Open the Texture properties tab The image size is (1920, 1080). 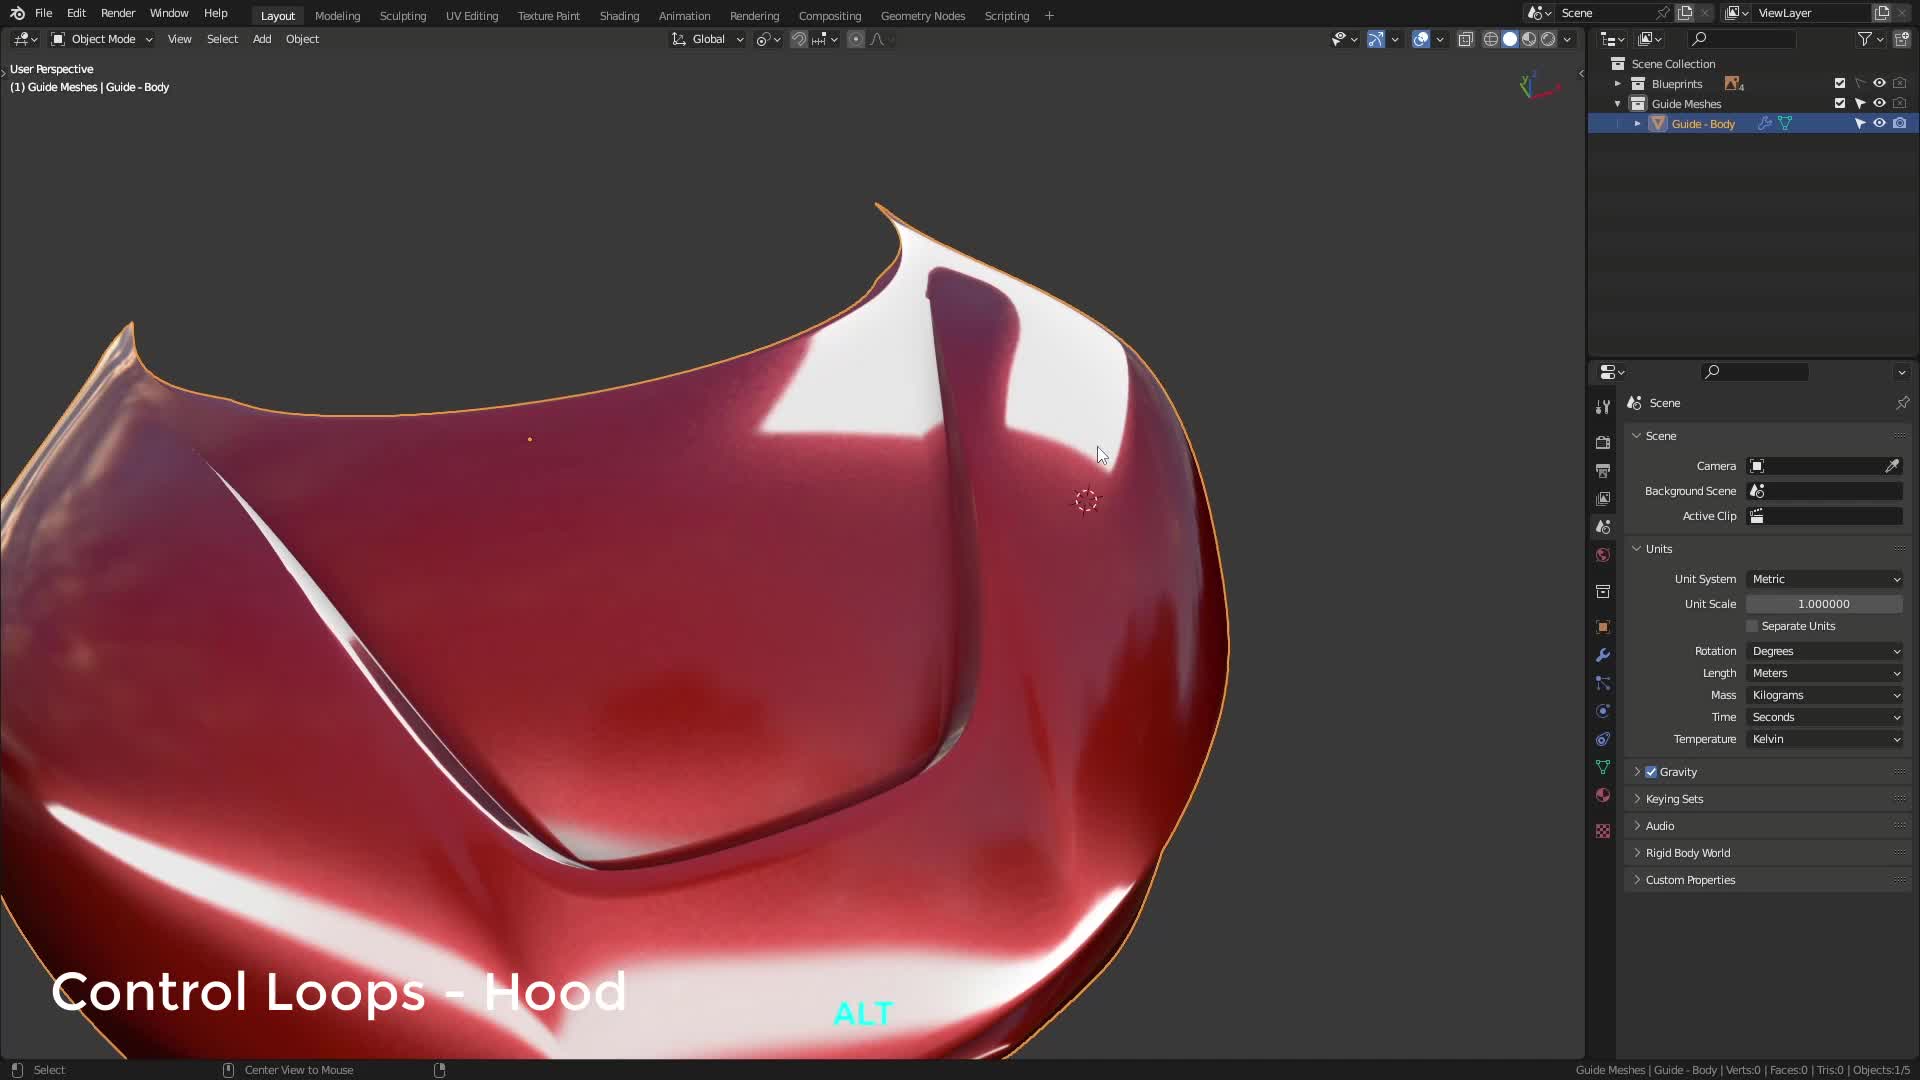[1603, 831]
